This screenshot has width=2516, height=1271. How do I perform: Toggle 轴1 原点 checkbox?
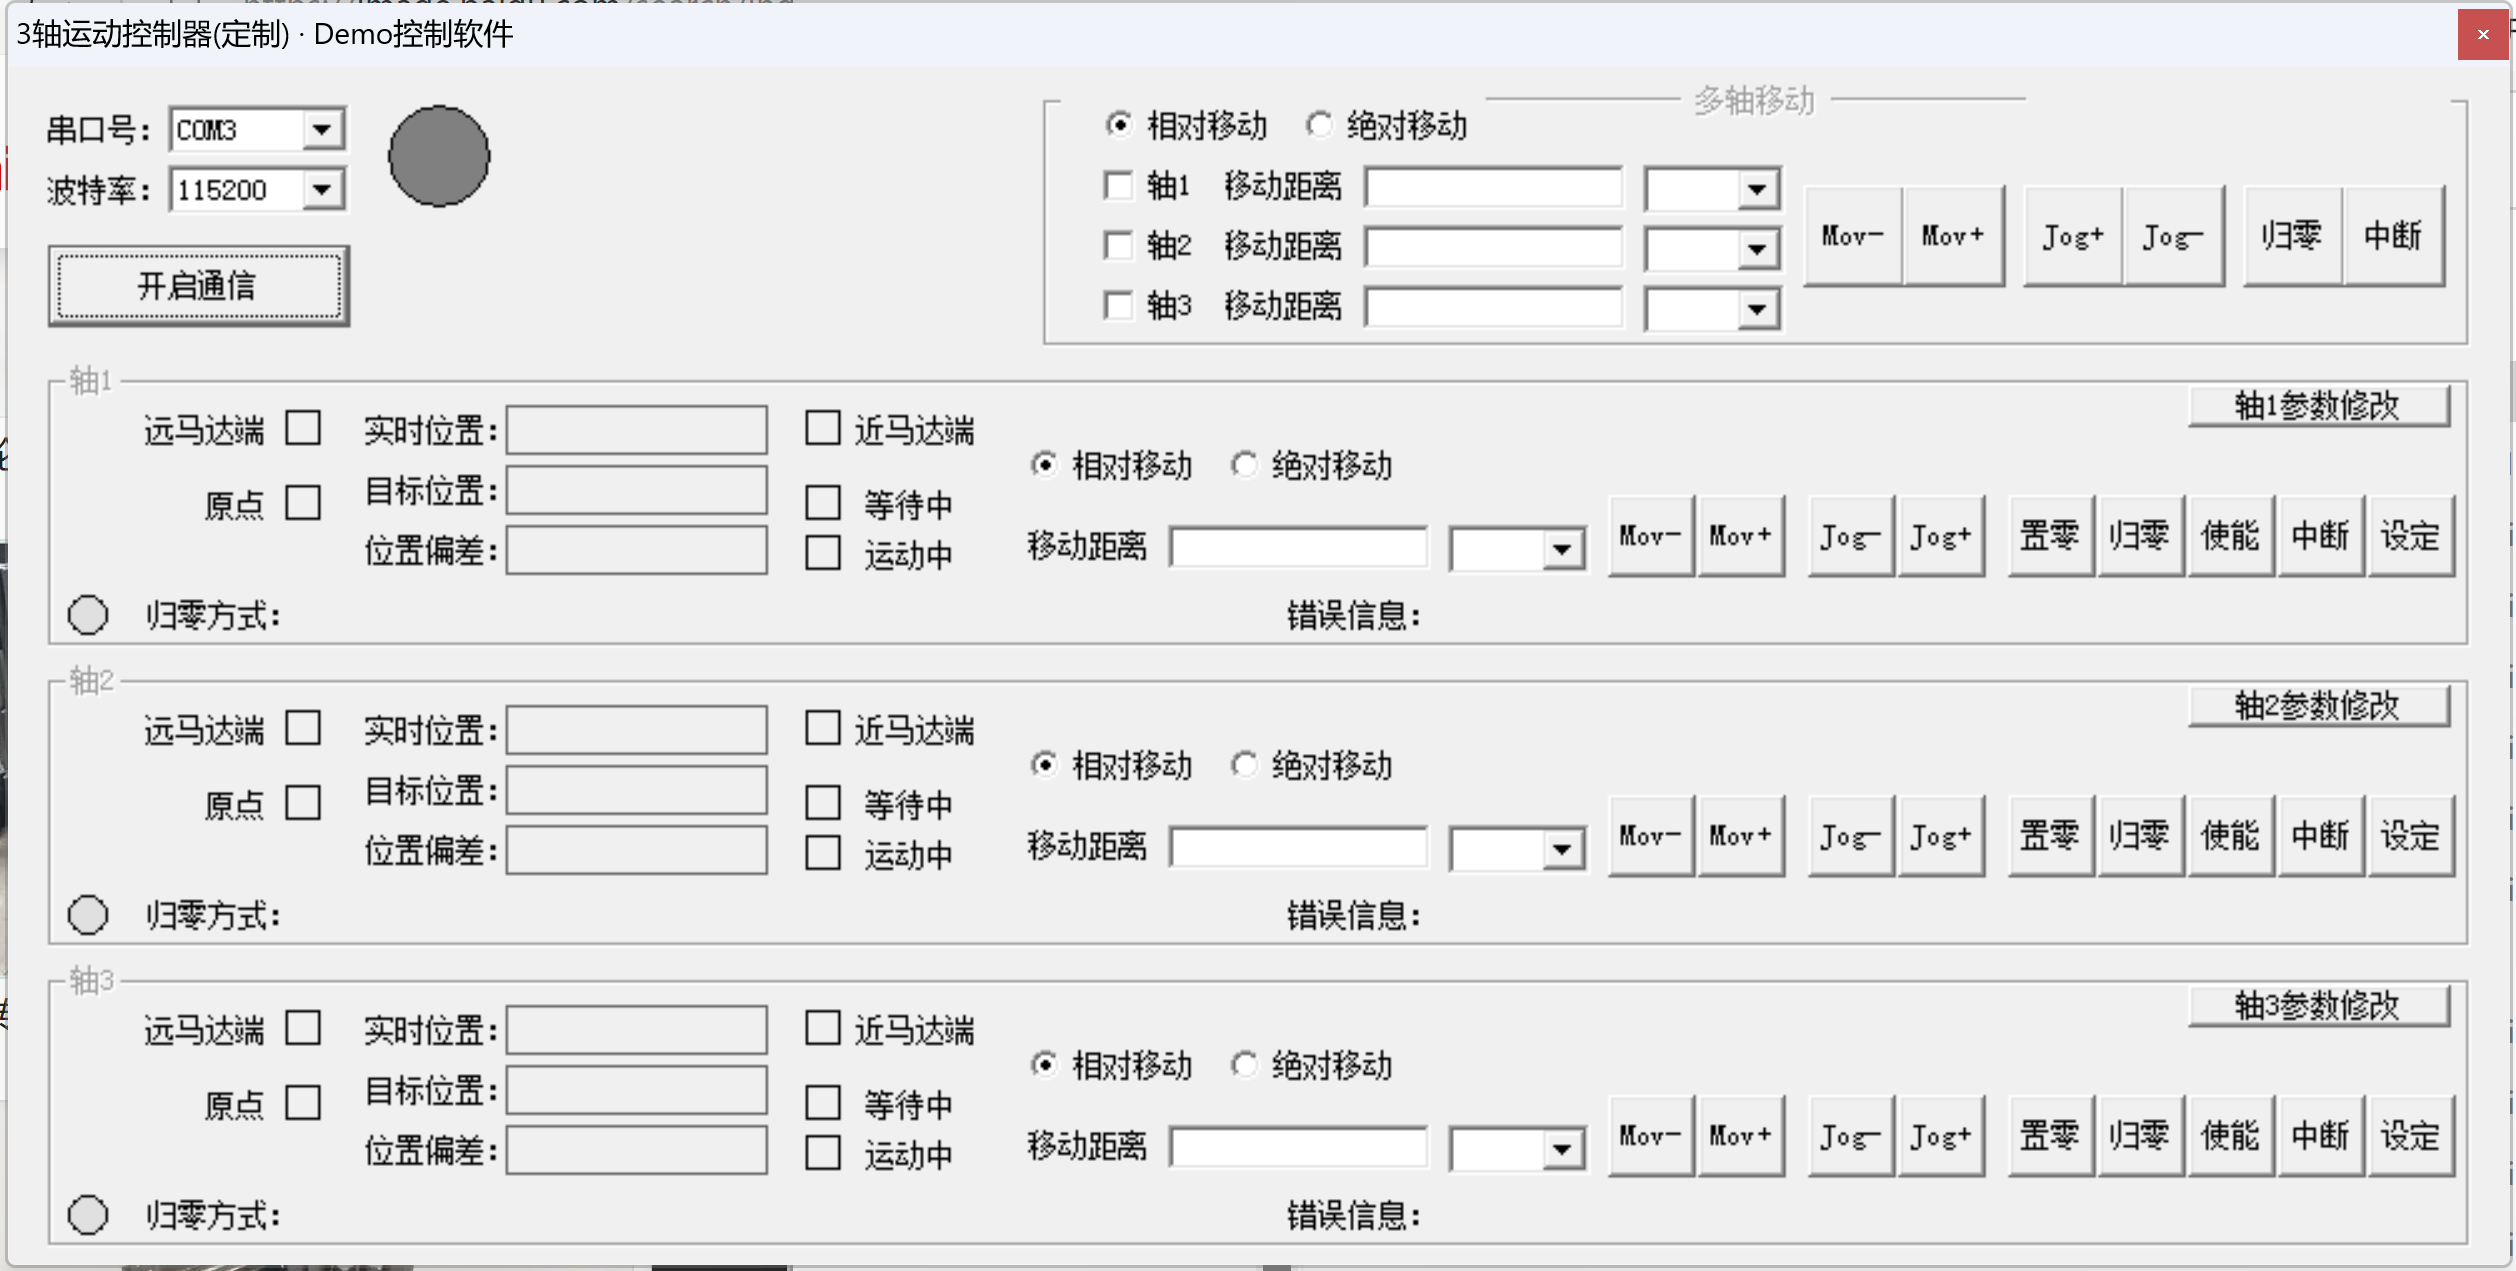(303, 503)
